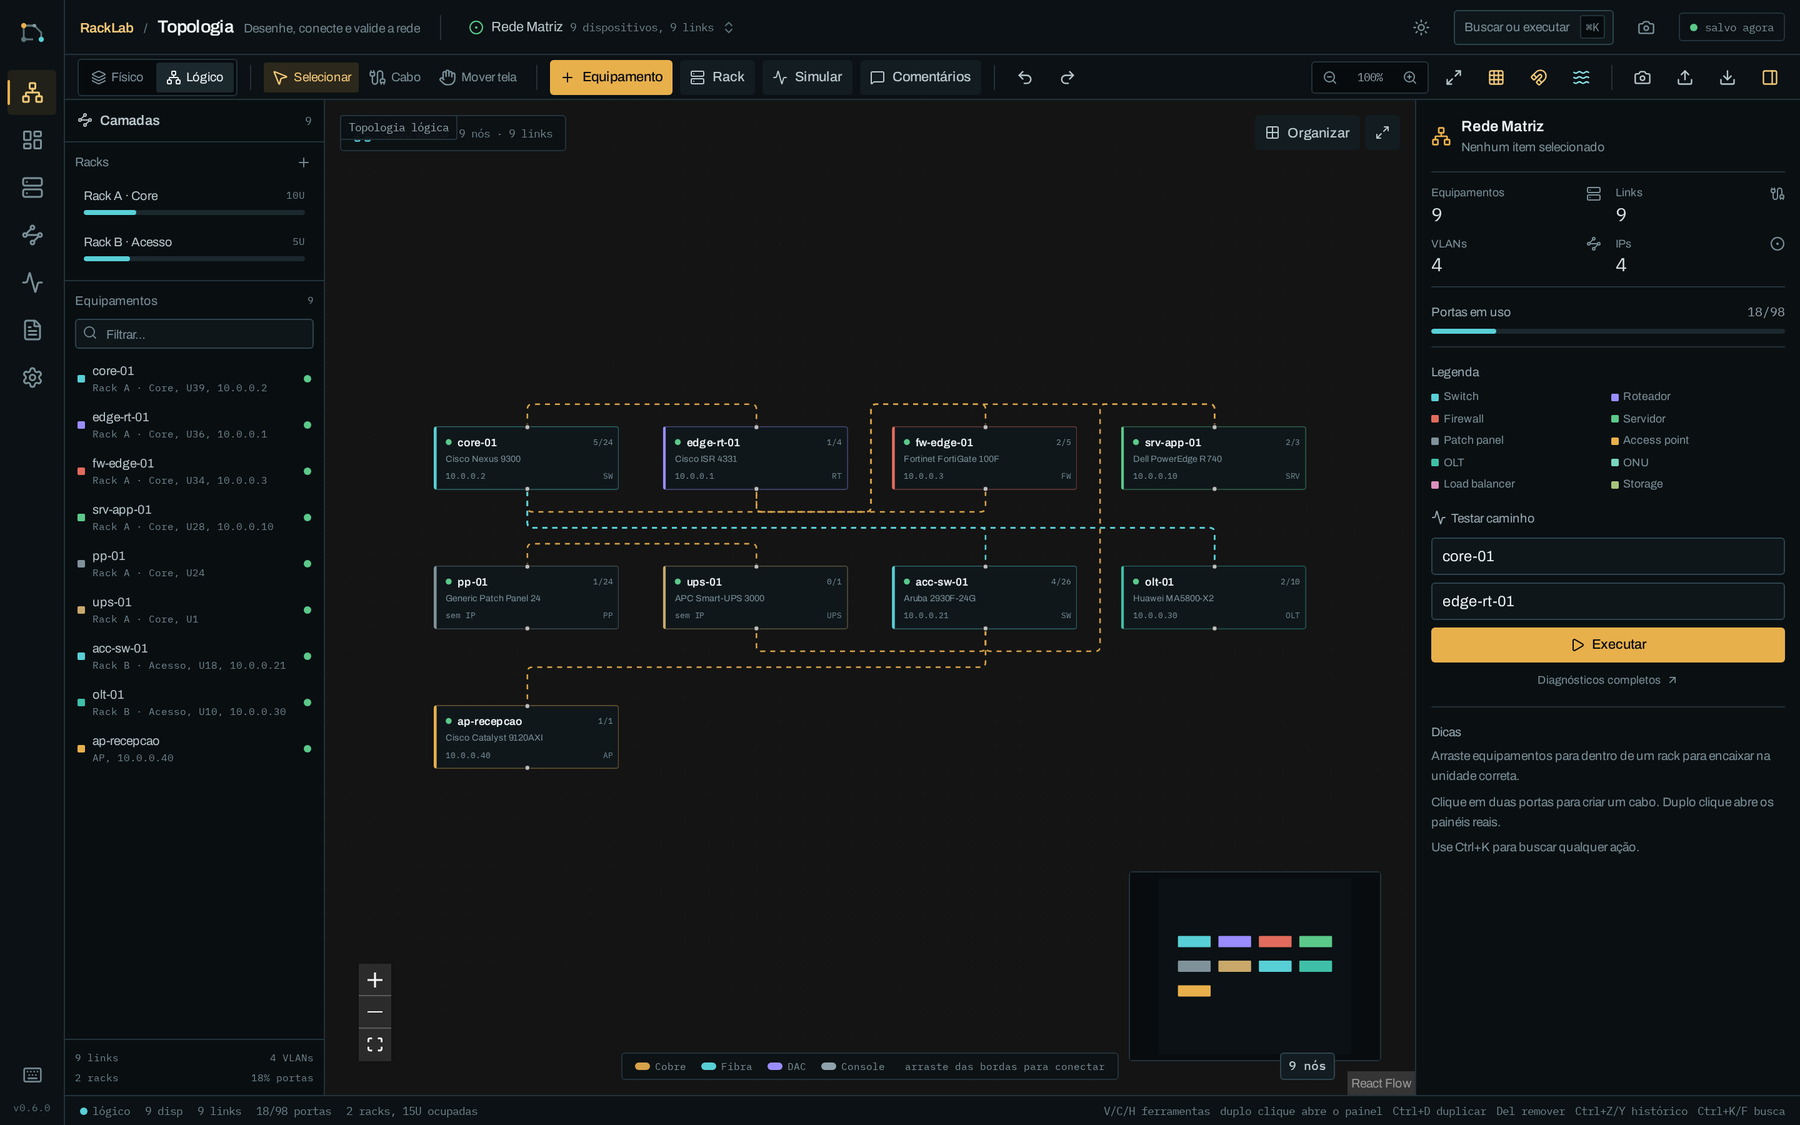Open Diagnósticos completos link
1800x1125 pixels.
[x=1607, y=680]
